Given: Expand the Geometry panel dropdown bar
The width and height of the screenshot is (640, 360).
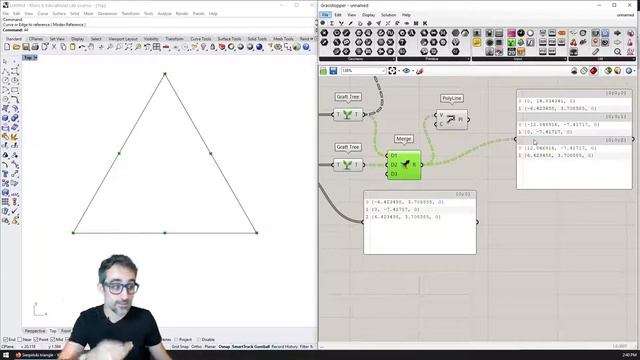Looking at the screenshot, I should 357,59.
